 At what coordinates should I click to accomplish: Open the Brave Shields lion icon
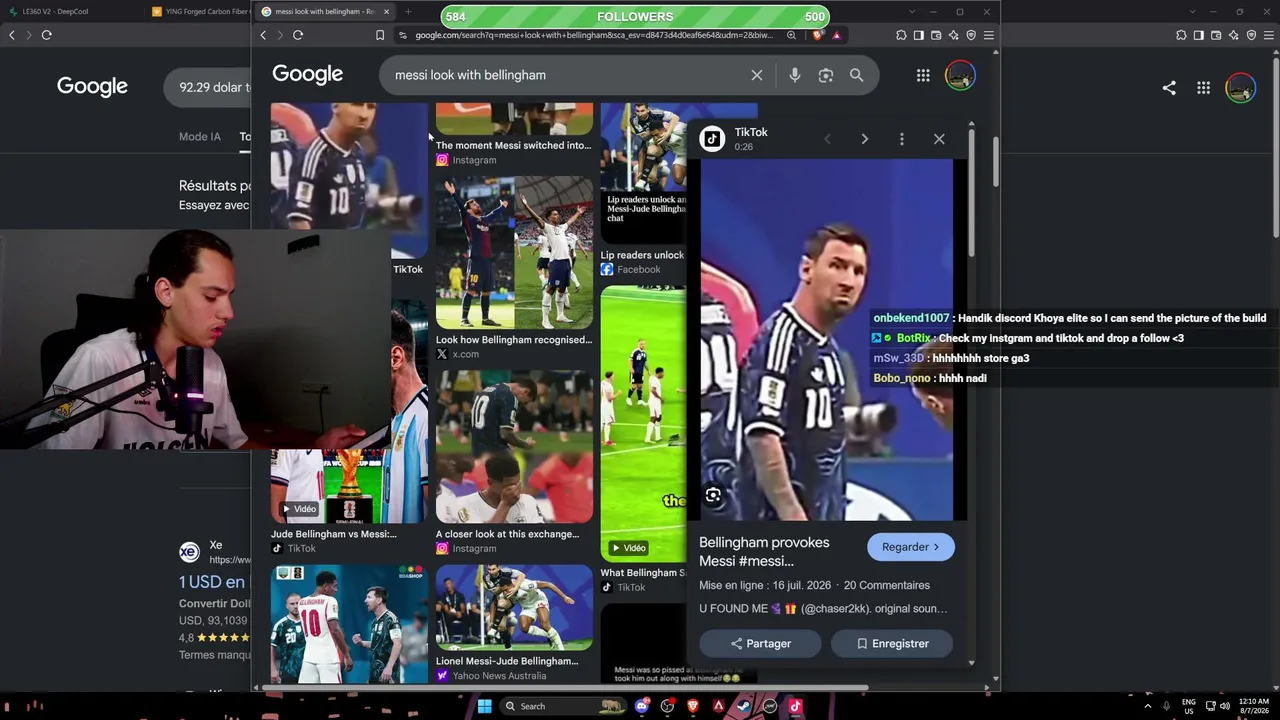[x=817, y=35]
